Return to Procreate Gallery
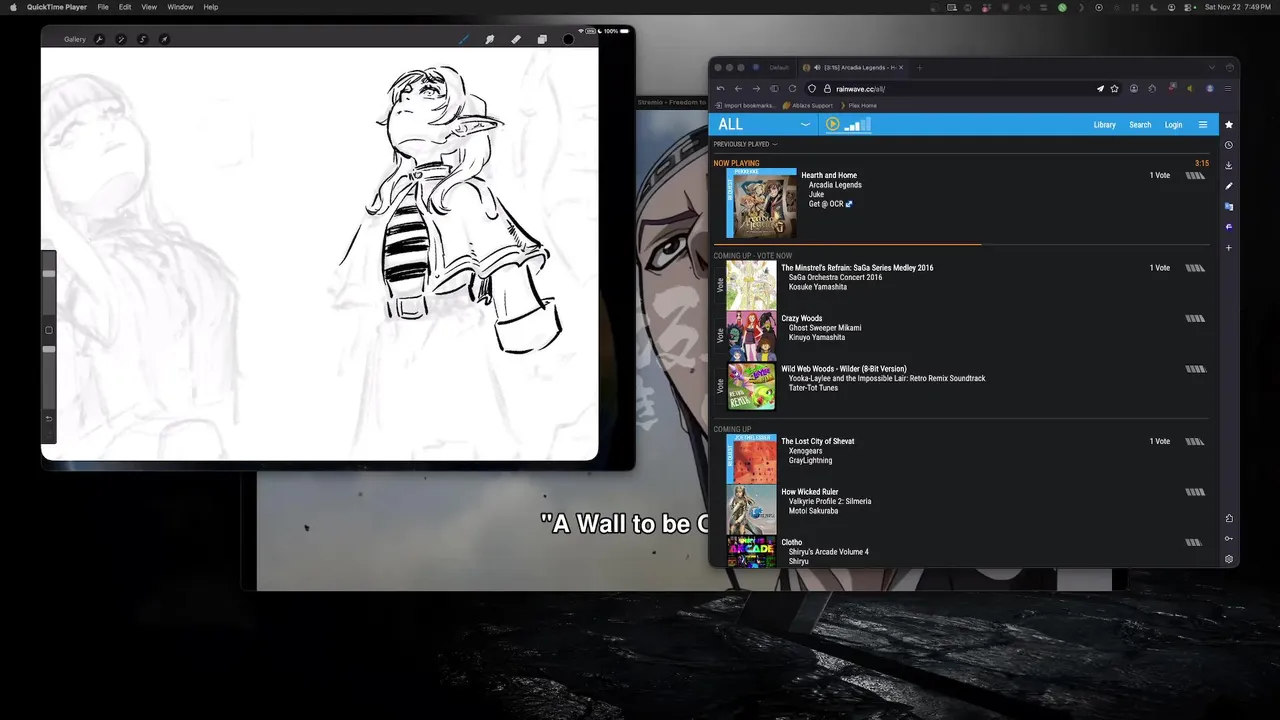 pyautogui.click(x=75, y=39)
